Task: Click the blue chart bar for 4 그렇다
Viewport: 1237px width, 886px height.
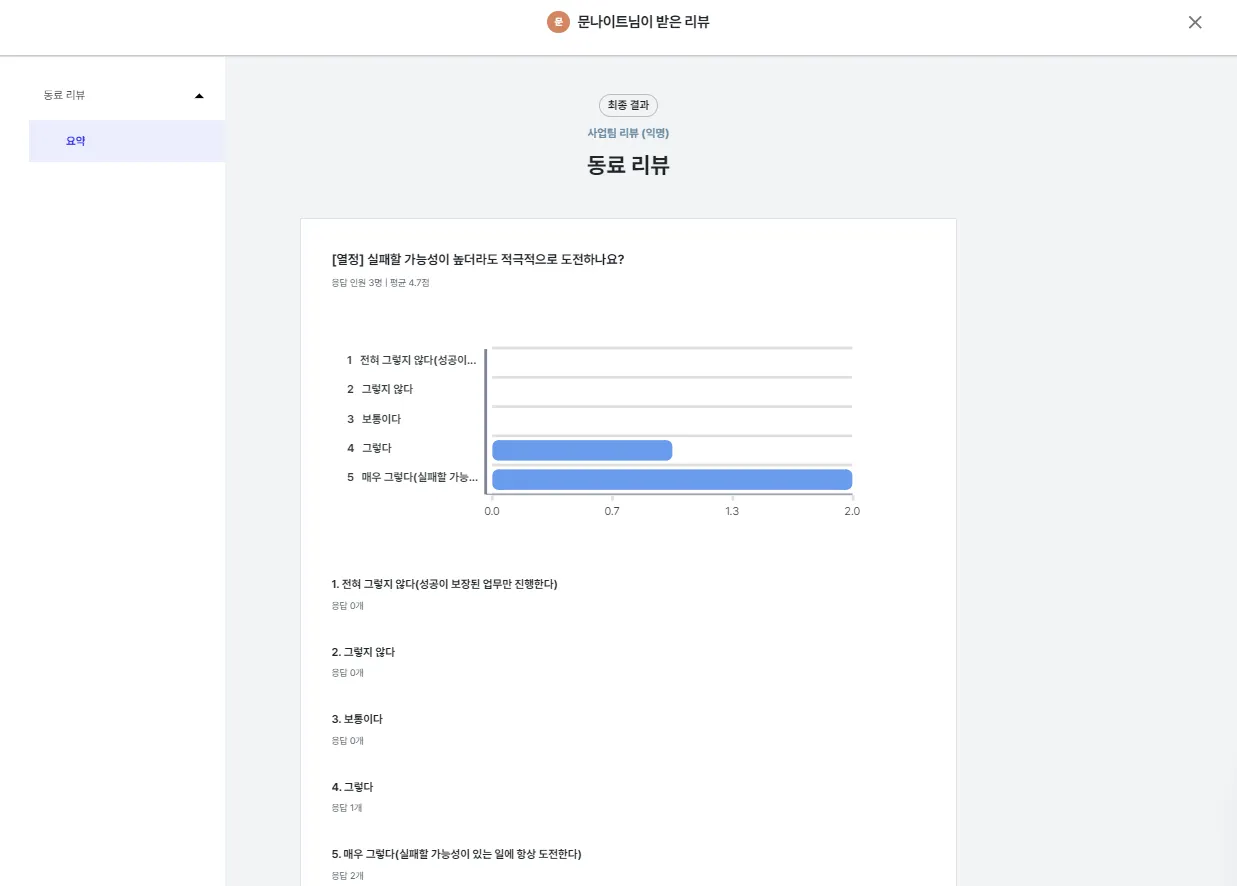Action: 582,450
